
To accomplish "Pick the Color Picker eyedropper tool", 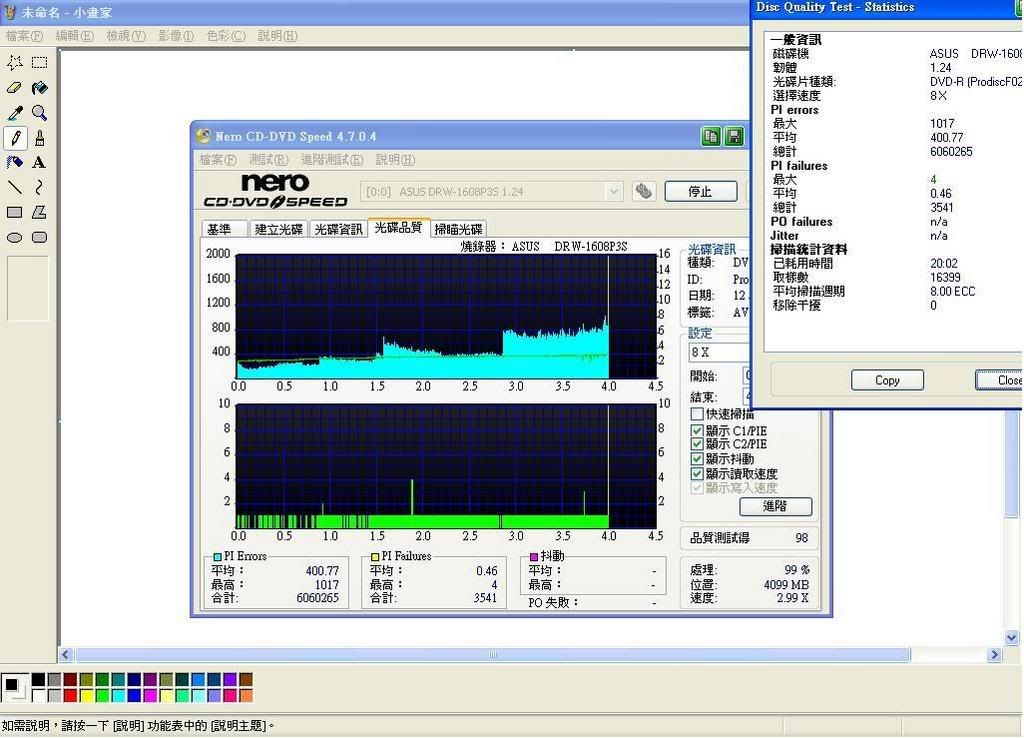I will (x=15, y=113).
